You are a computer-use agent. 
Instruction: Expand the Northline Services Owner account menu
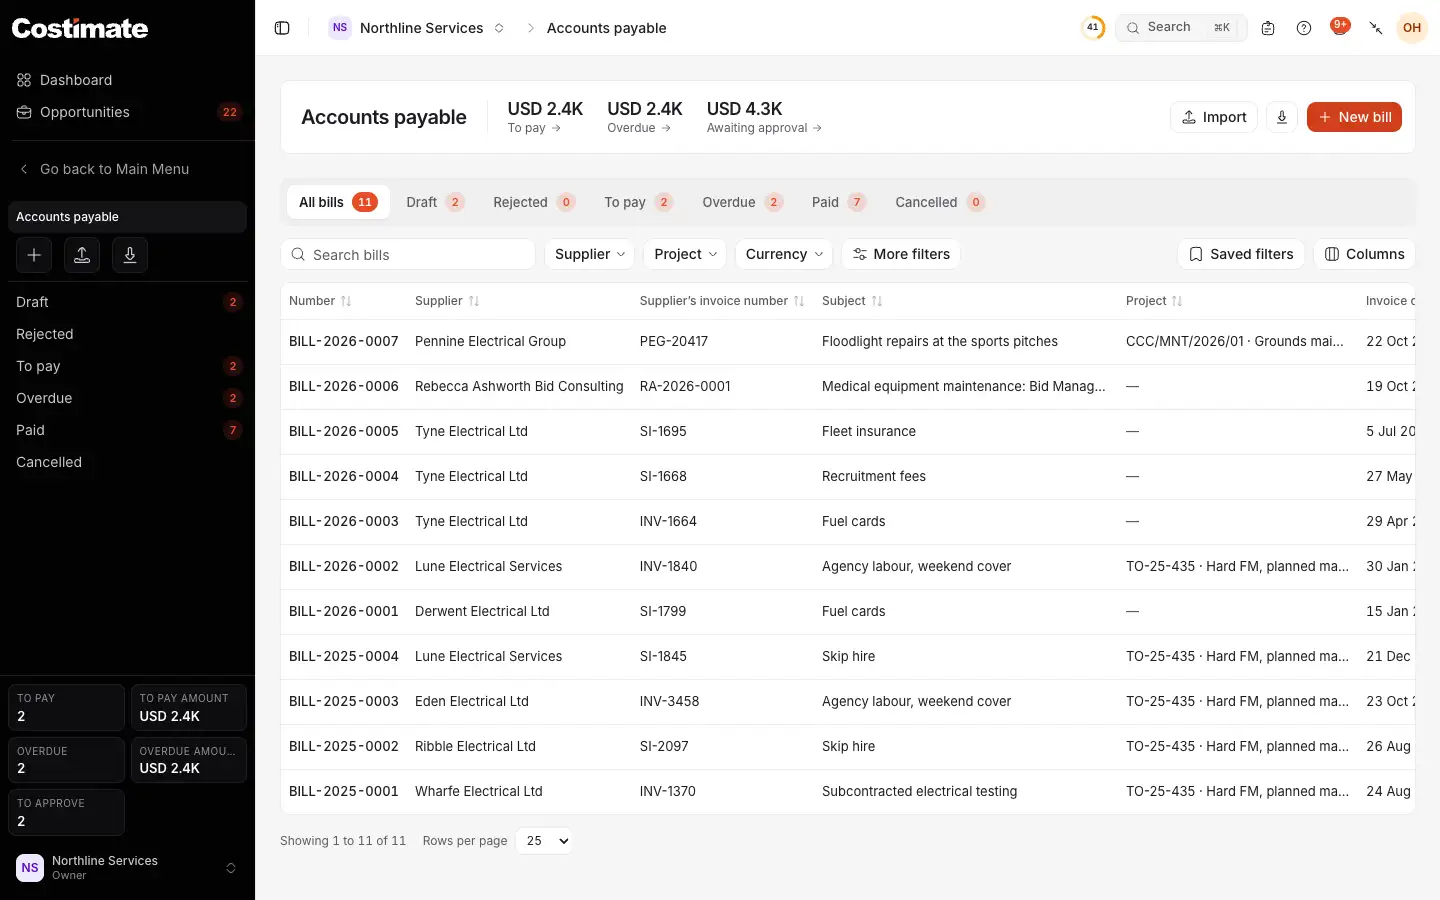click(127, 868)
